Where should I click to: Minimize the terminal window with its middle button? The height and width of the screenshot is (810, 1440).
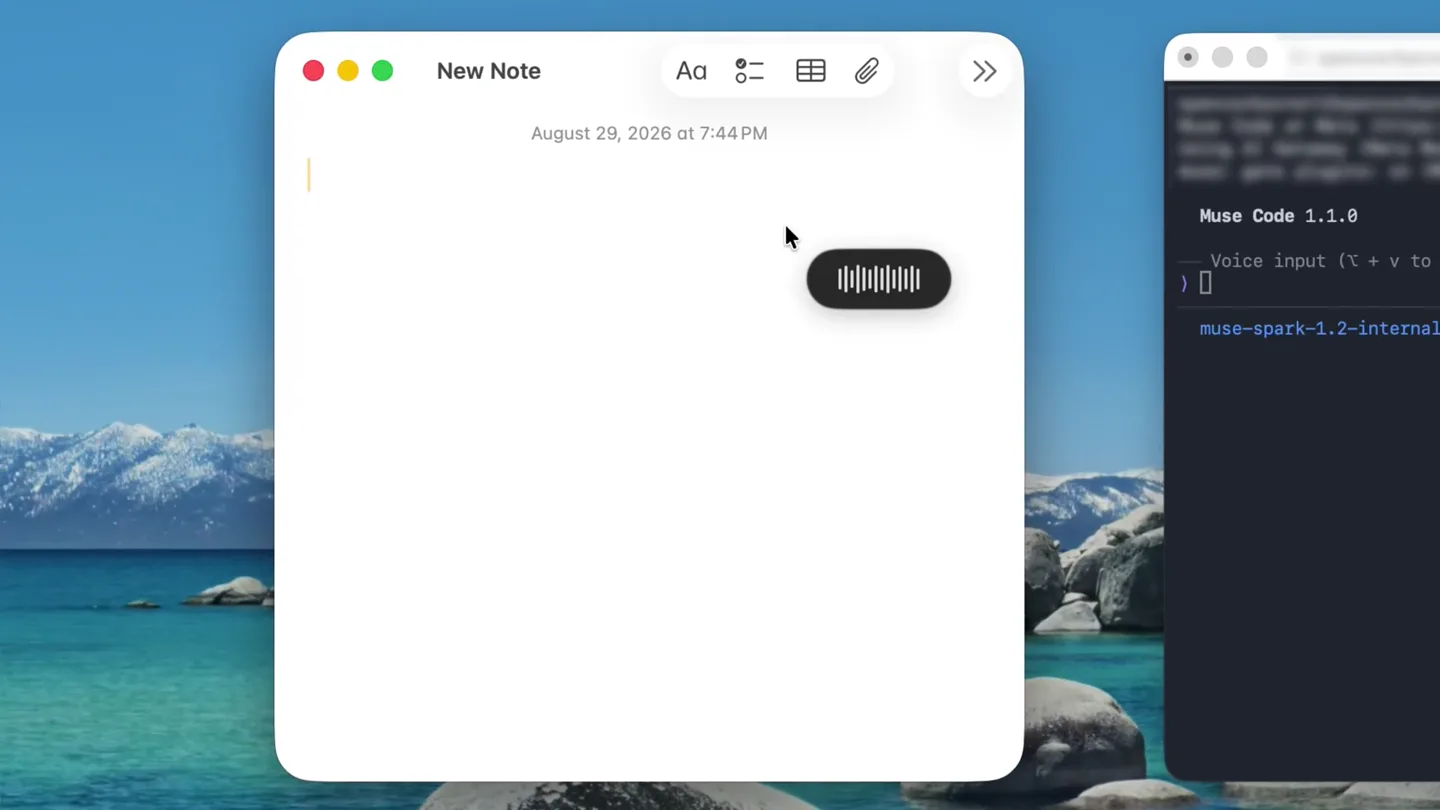[x=1222, y=57]
